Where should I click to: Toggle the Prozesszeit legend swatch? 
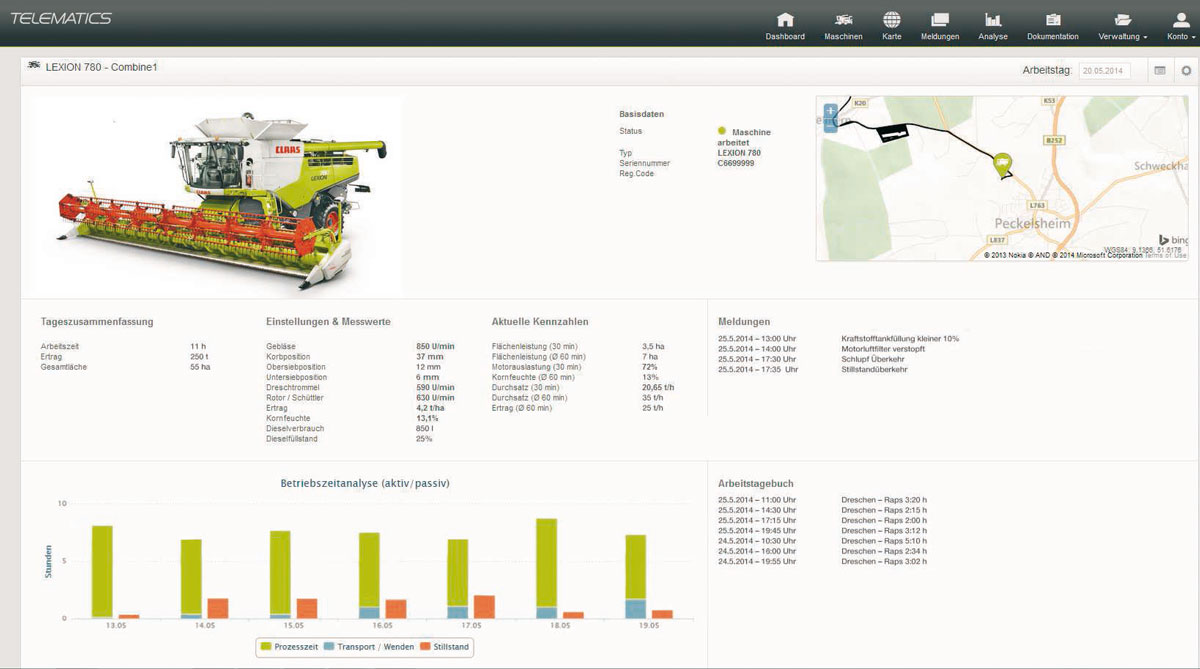pyautogui.click(x=266, y=647)
